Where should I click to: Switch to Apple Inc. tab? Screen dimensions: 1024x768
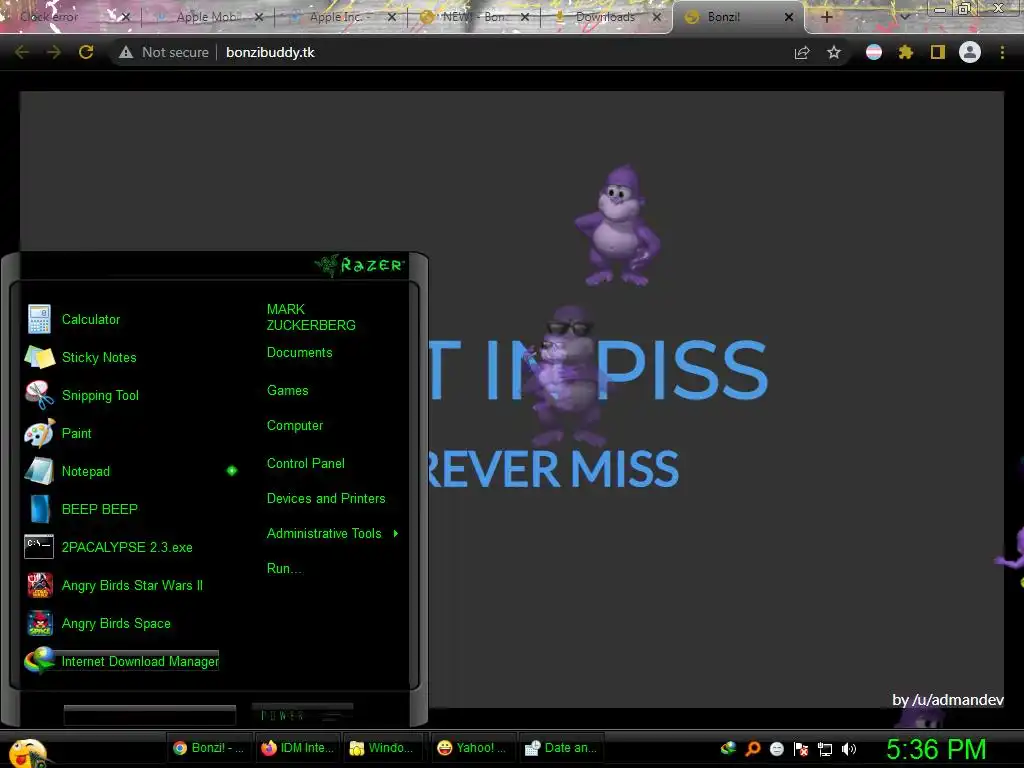click(340, 17)
